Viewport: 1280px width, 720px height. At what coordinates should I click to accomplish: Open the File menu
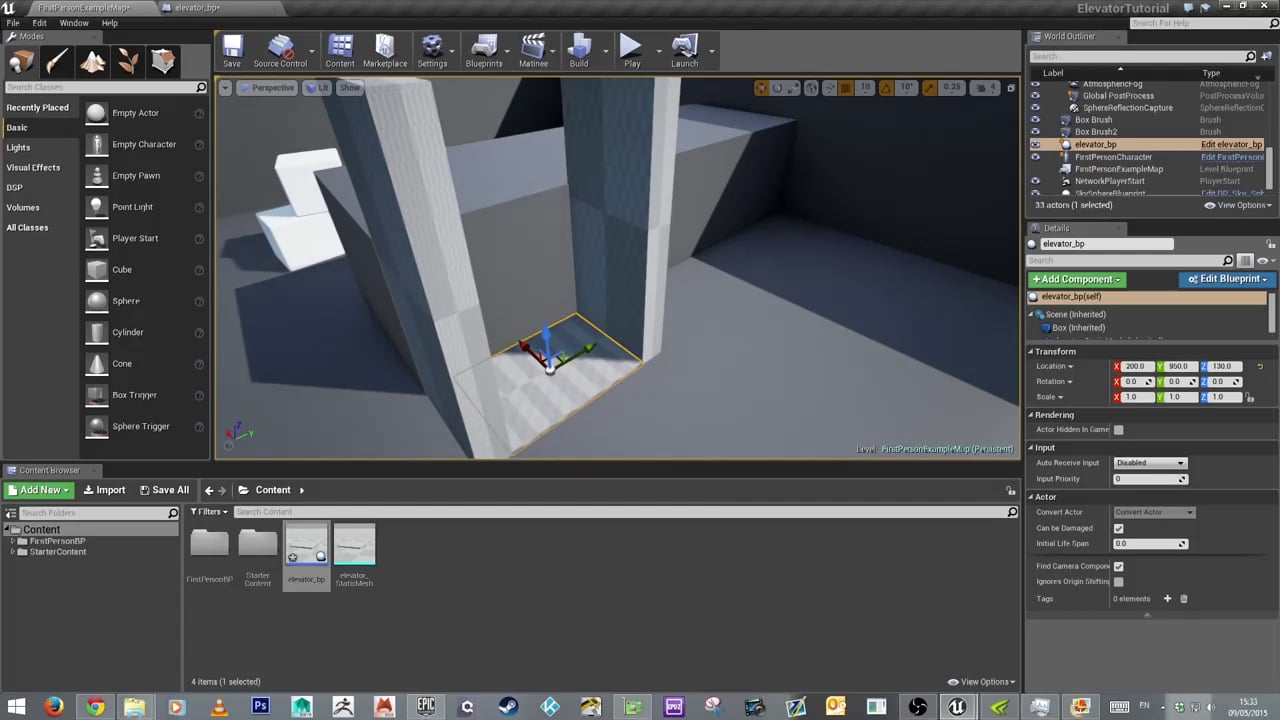click(13, 22)
